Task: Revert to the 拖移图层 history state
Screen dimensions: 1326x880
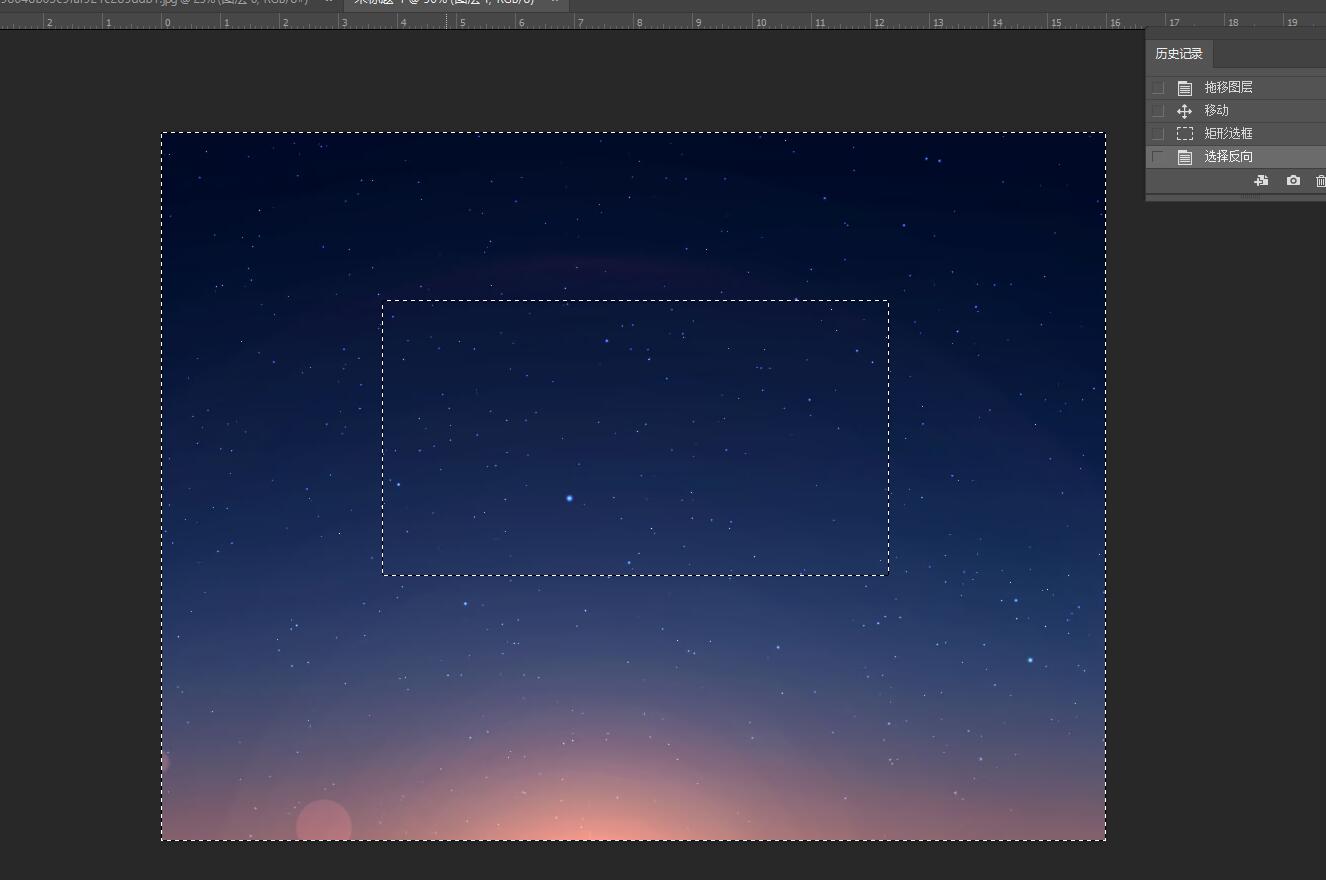Action: pos(1228,88)
